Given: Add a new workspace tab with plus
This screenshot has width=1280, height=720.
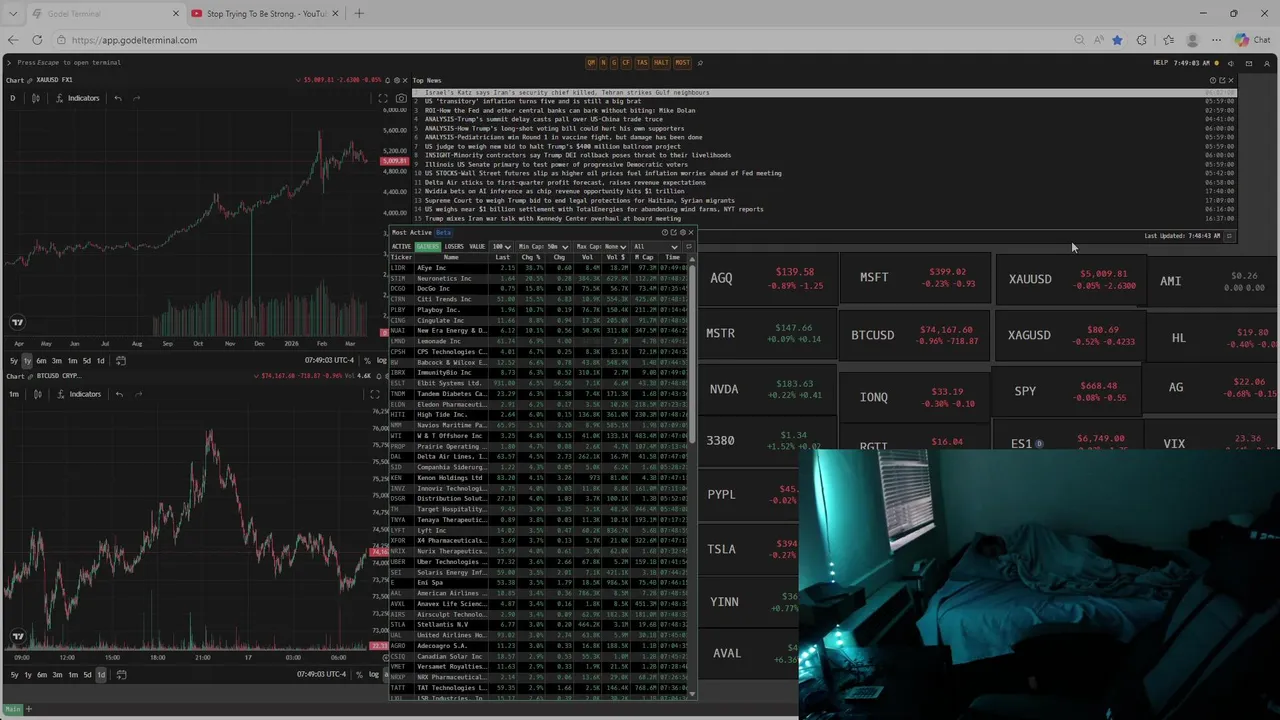Looking at the screenshot, I should coord(28,709).
